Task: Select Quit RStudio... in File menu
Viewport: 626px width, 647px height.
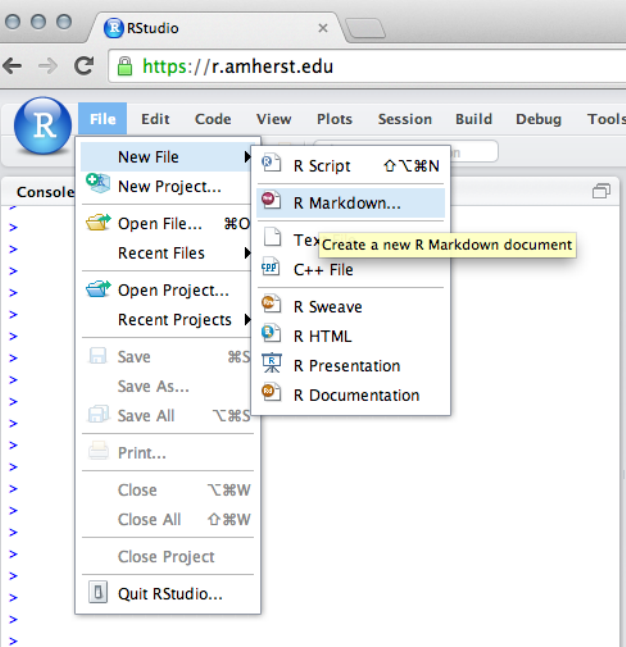Action: pyautogui.click(x=167, y=594)
